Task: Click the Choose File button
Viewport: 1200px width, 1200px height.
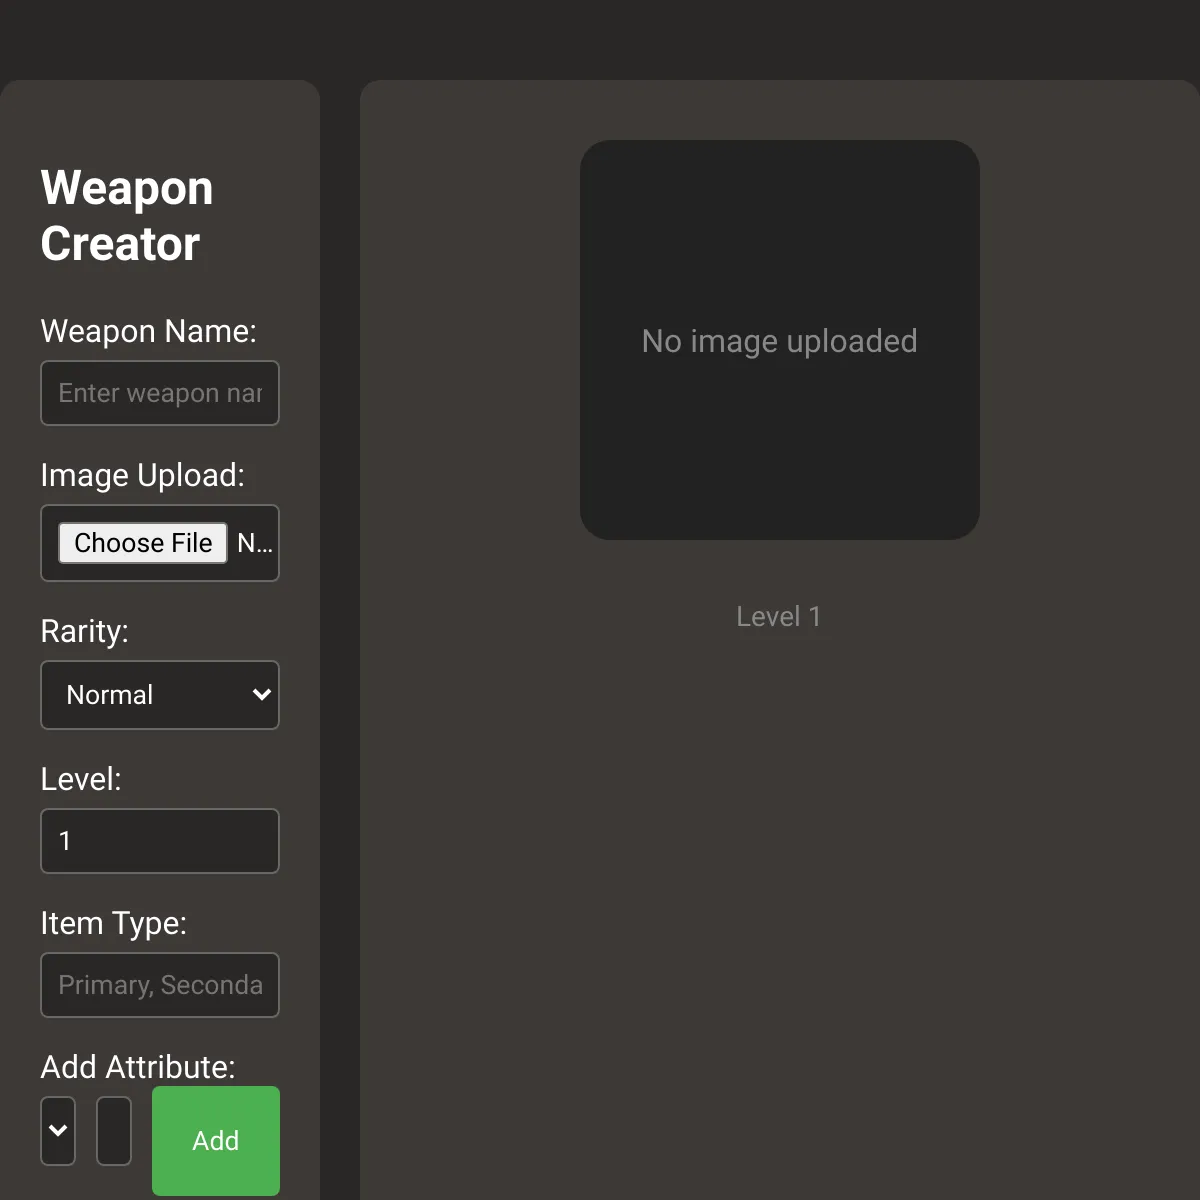Action: [x=143, y=543]
